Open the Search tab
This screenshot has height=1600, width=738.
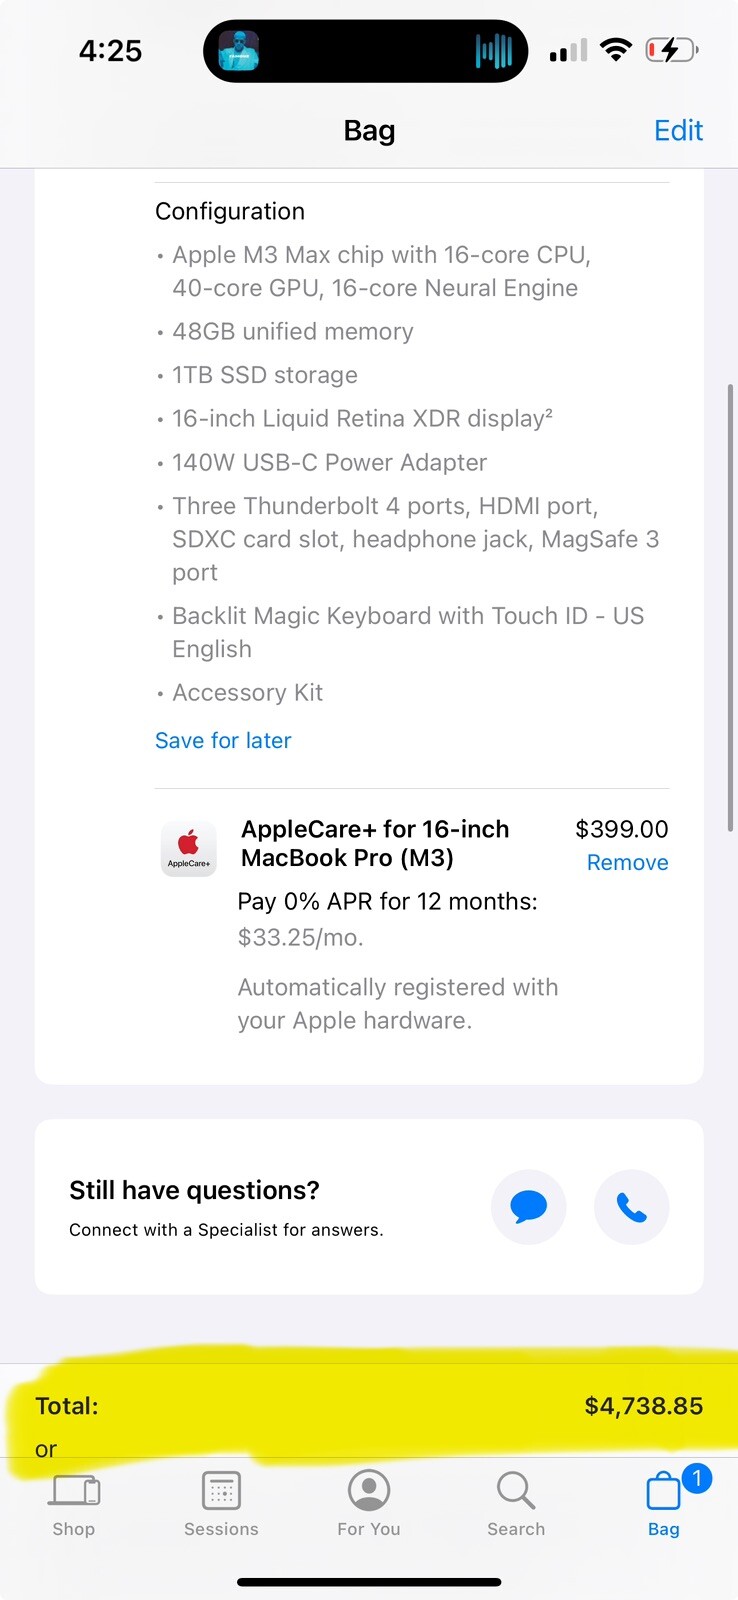(x=516, y=1503)
